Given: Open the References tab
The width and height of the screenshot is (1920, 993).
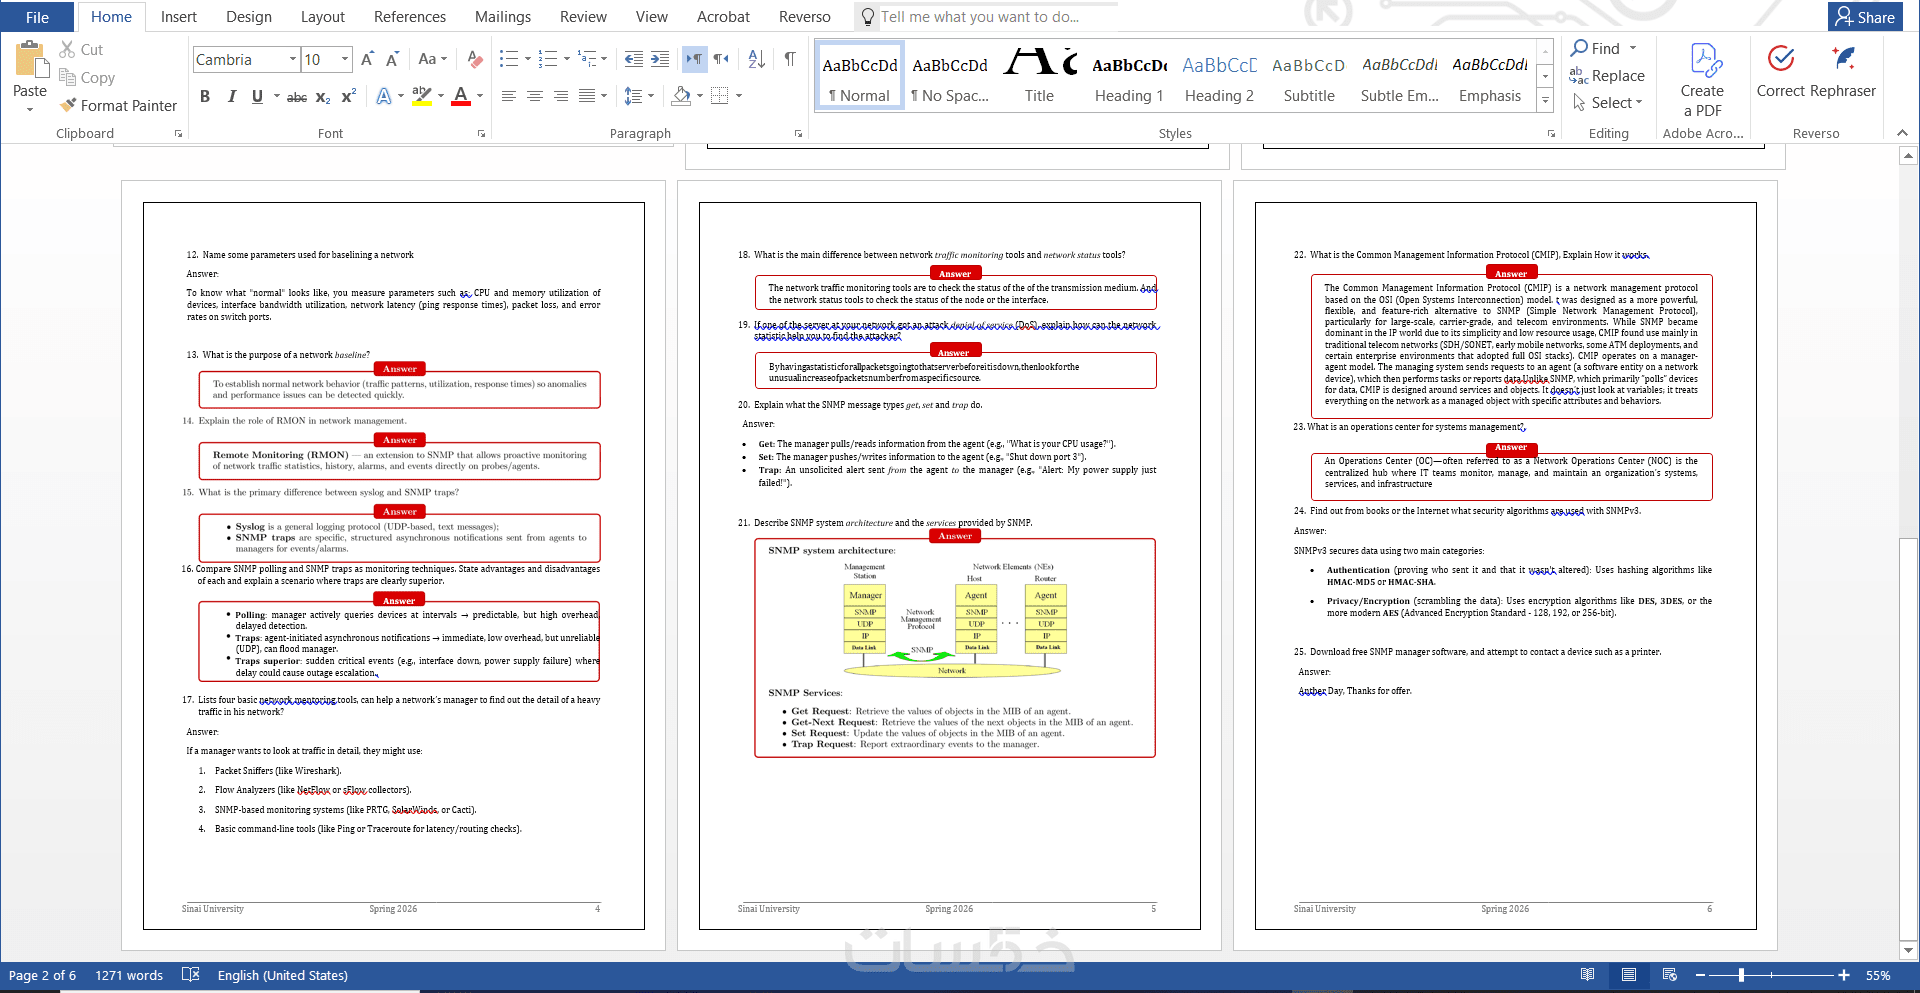Looking at the screenshot, I should (x=410, y=17).
